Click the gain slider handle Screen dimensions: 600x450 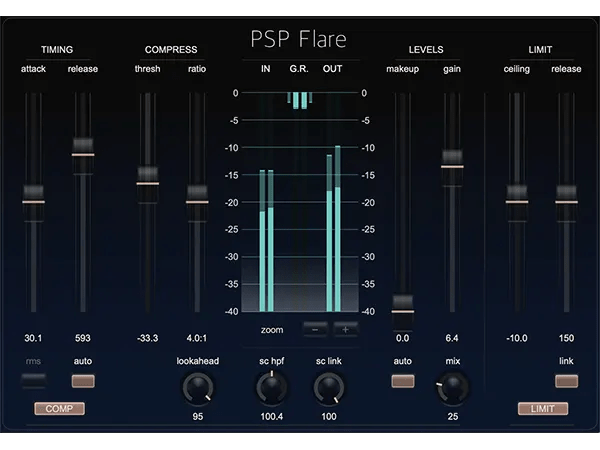click(x=452, y=166)
